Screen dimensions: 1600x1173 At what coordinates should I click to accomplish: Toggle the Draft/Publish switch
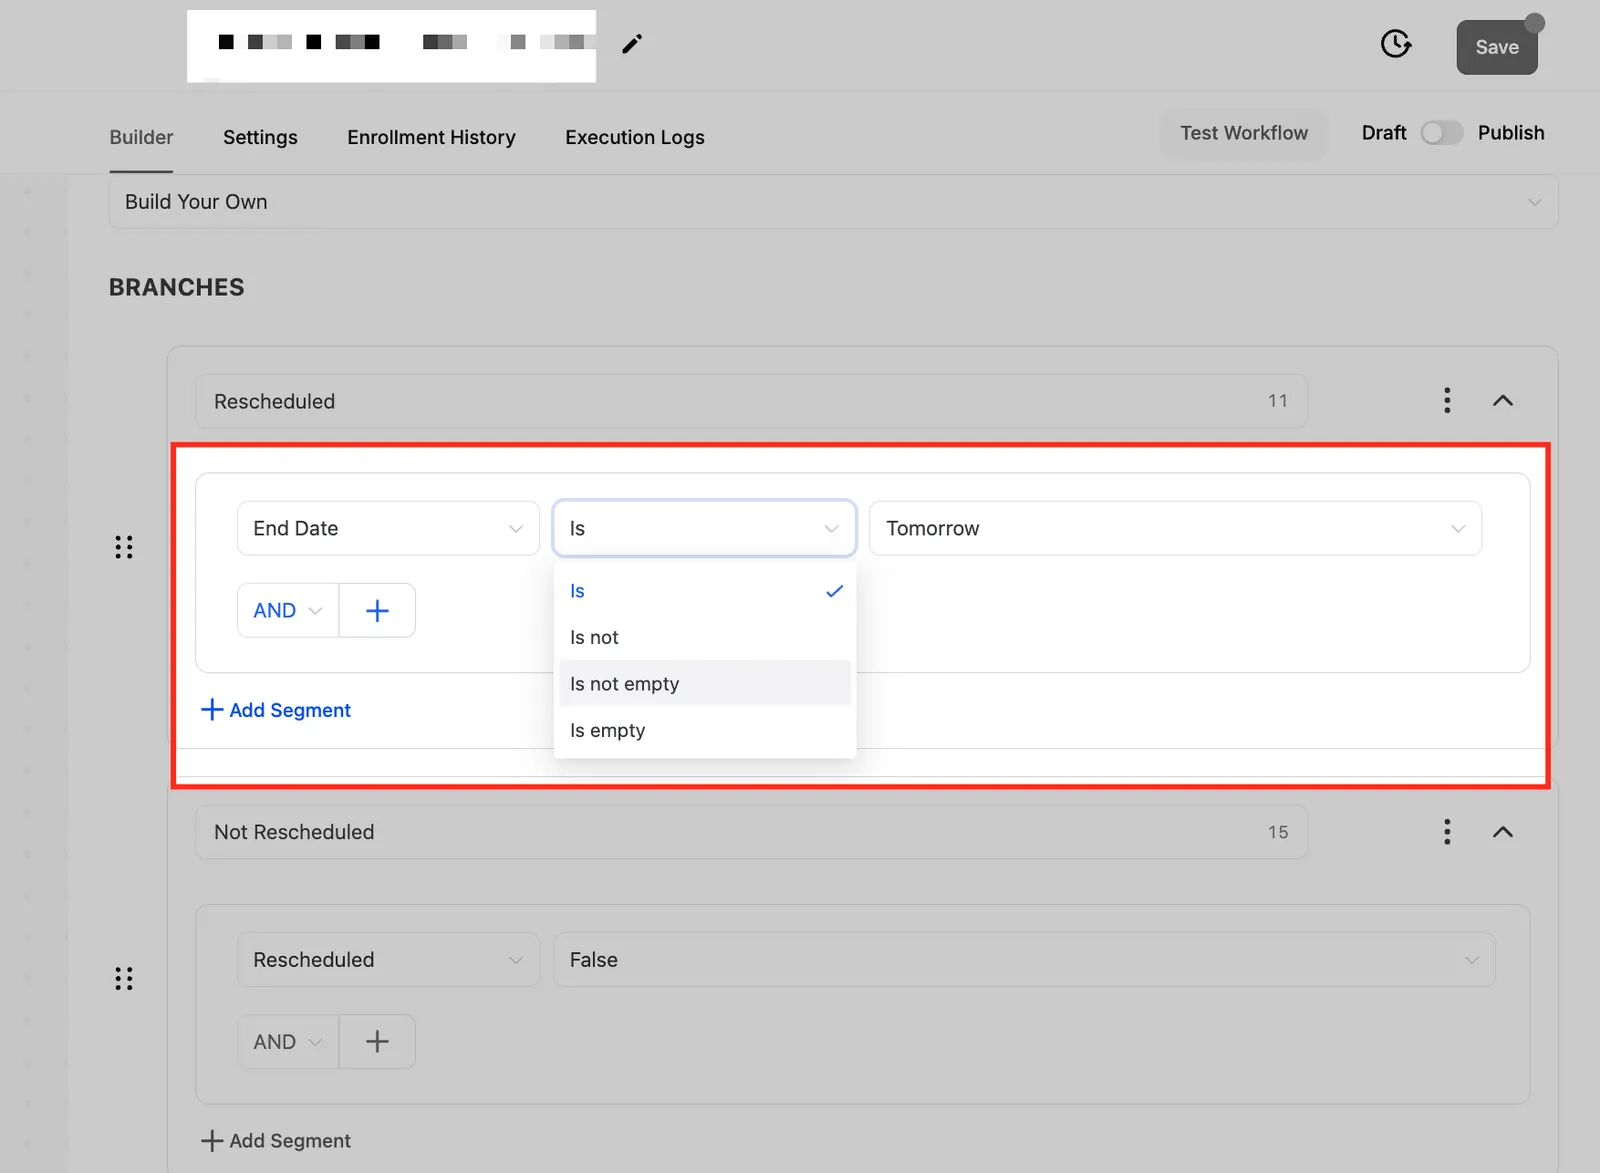pyautogui.click(x=1441, y=133)
